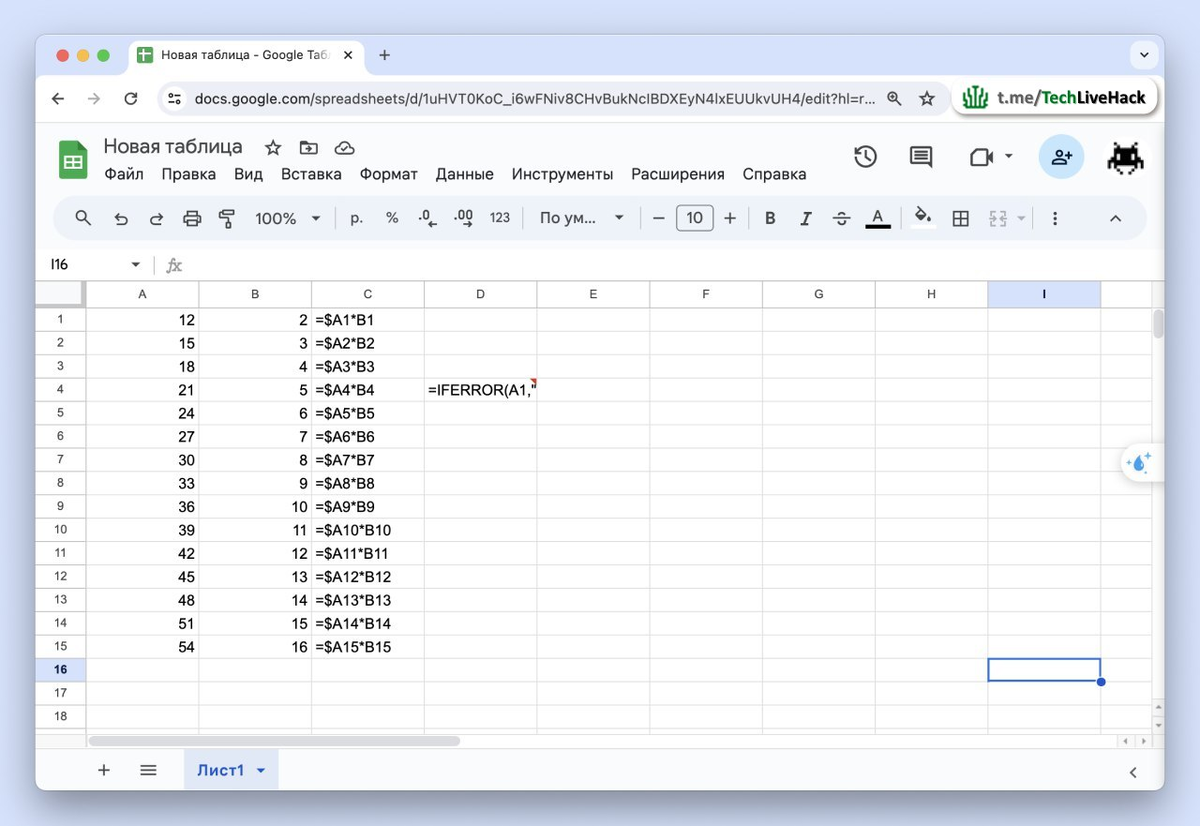Click the meeting dropdown arrow beside camera
The height and width of the screenshot is (826, 1200).
(1008, 157)
